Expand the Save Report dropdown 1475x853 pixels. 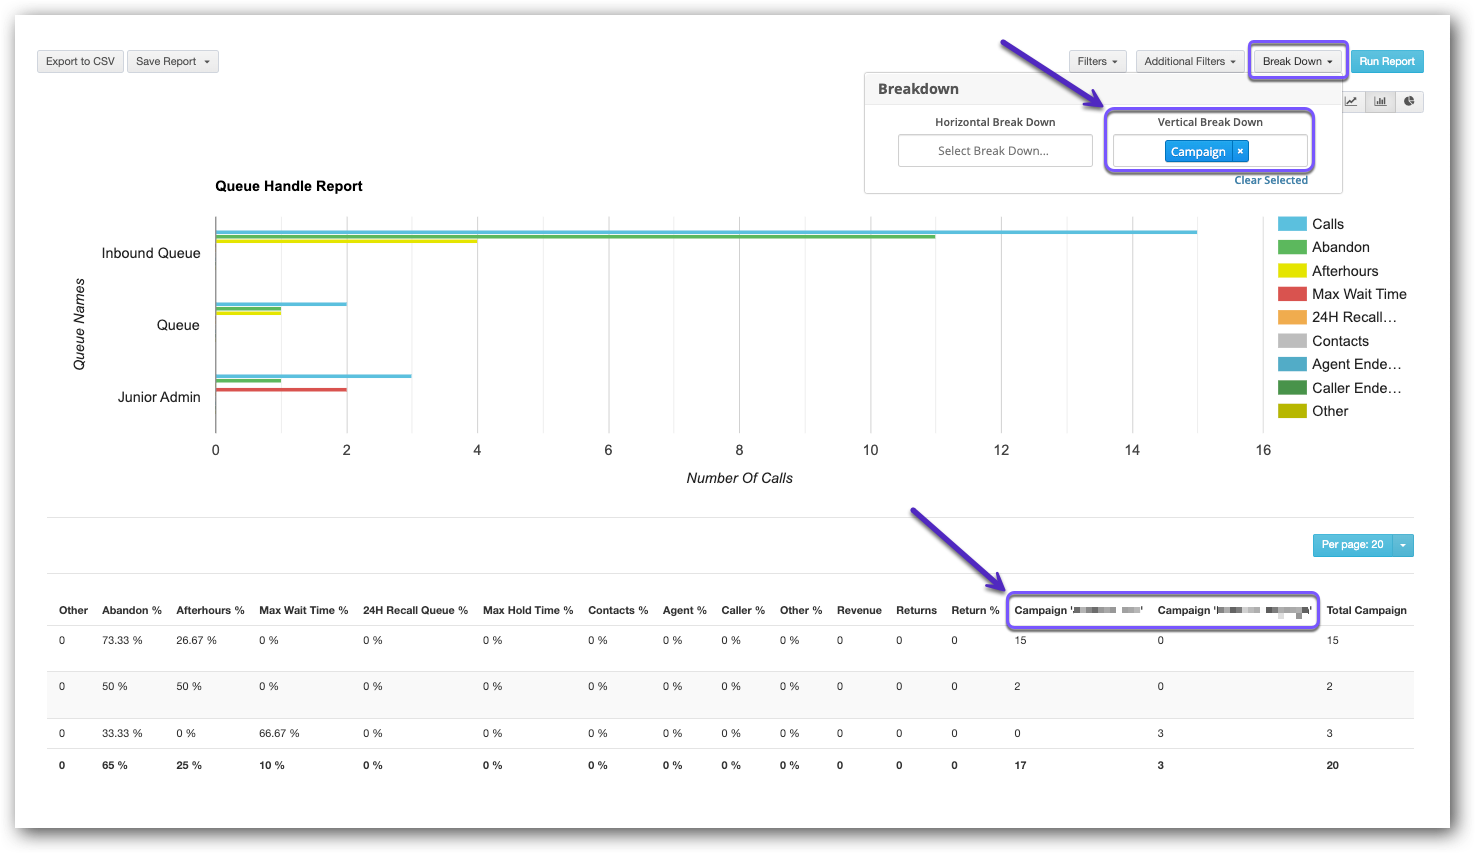point(172,61)
